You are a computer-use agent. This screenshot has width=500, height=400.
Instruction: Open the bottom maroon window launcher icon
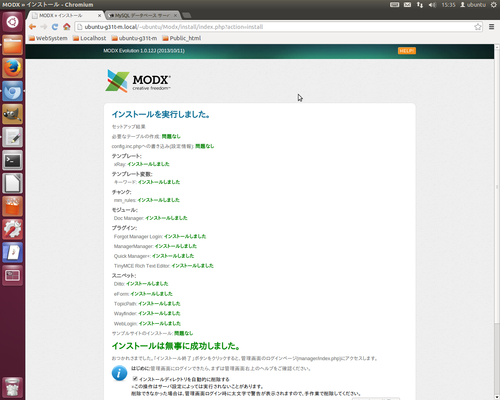pyautogui.click(x=12, y=275)
